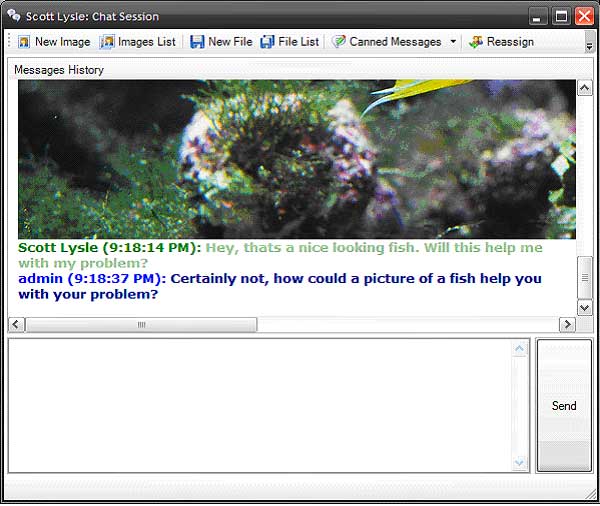This screenshot has height=506, width=600.
Task: Focus the message input text box
Action: [260, 406]
